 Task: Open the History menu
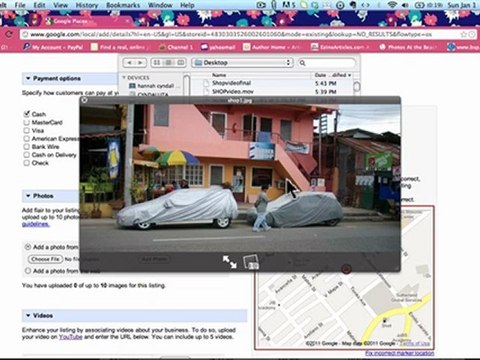pos(87,5)
